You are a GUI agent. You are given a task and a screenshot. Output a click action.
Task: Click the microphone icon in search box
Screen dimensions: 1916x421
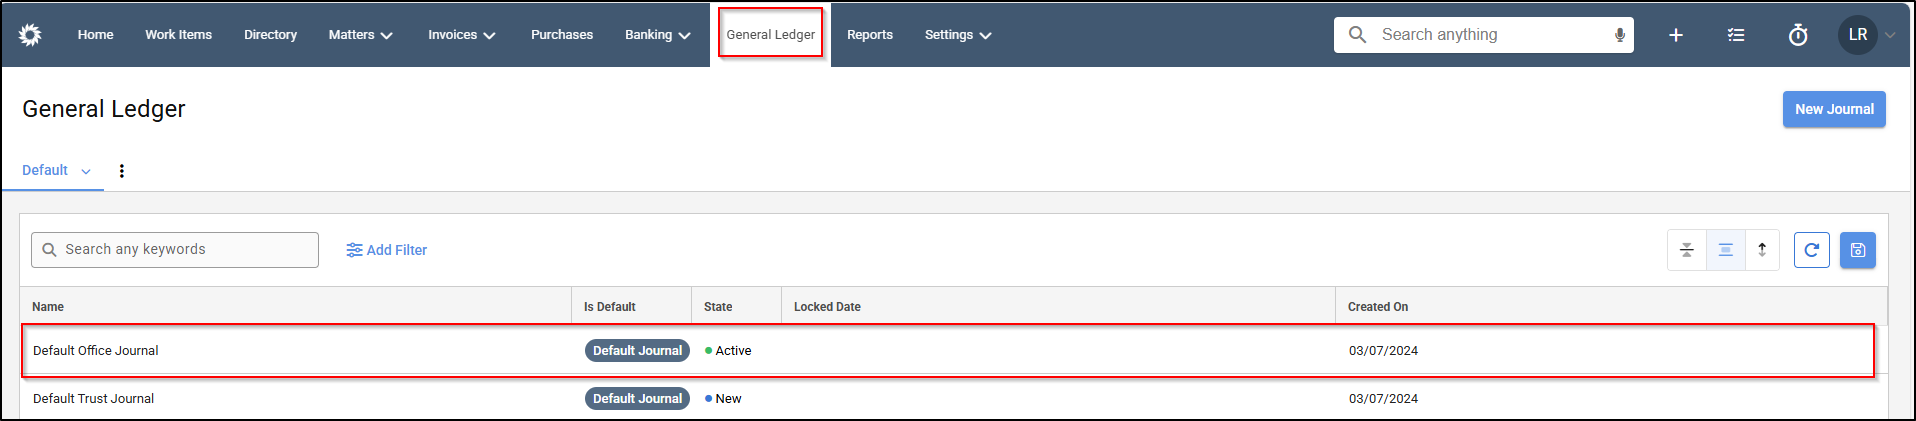coord(1619,35)
